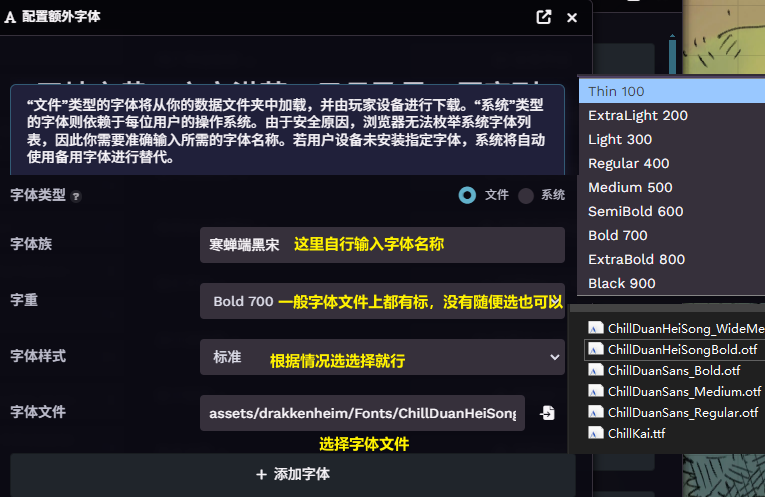
Task: Select the 系统 font type radio button
Action: tap(525, 196)
